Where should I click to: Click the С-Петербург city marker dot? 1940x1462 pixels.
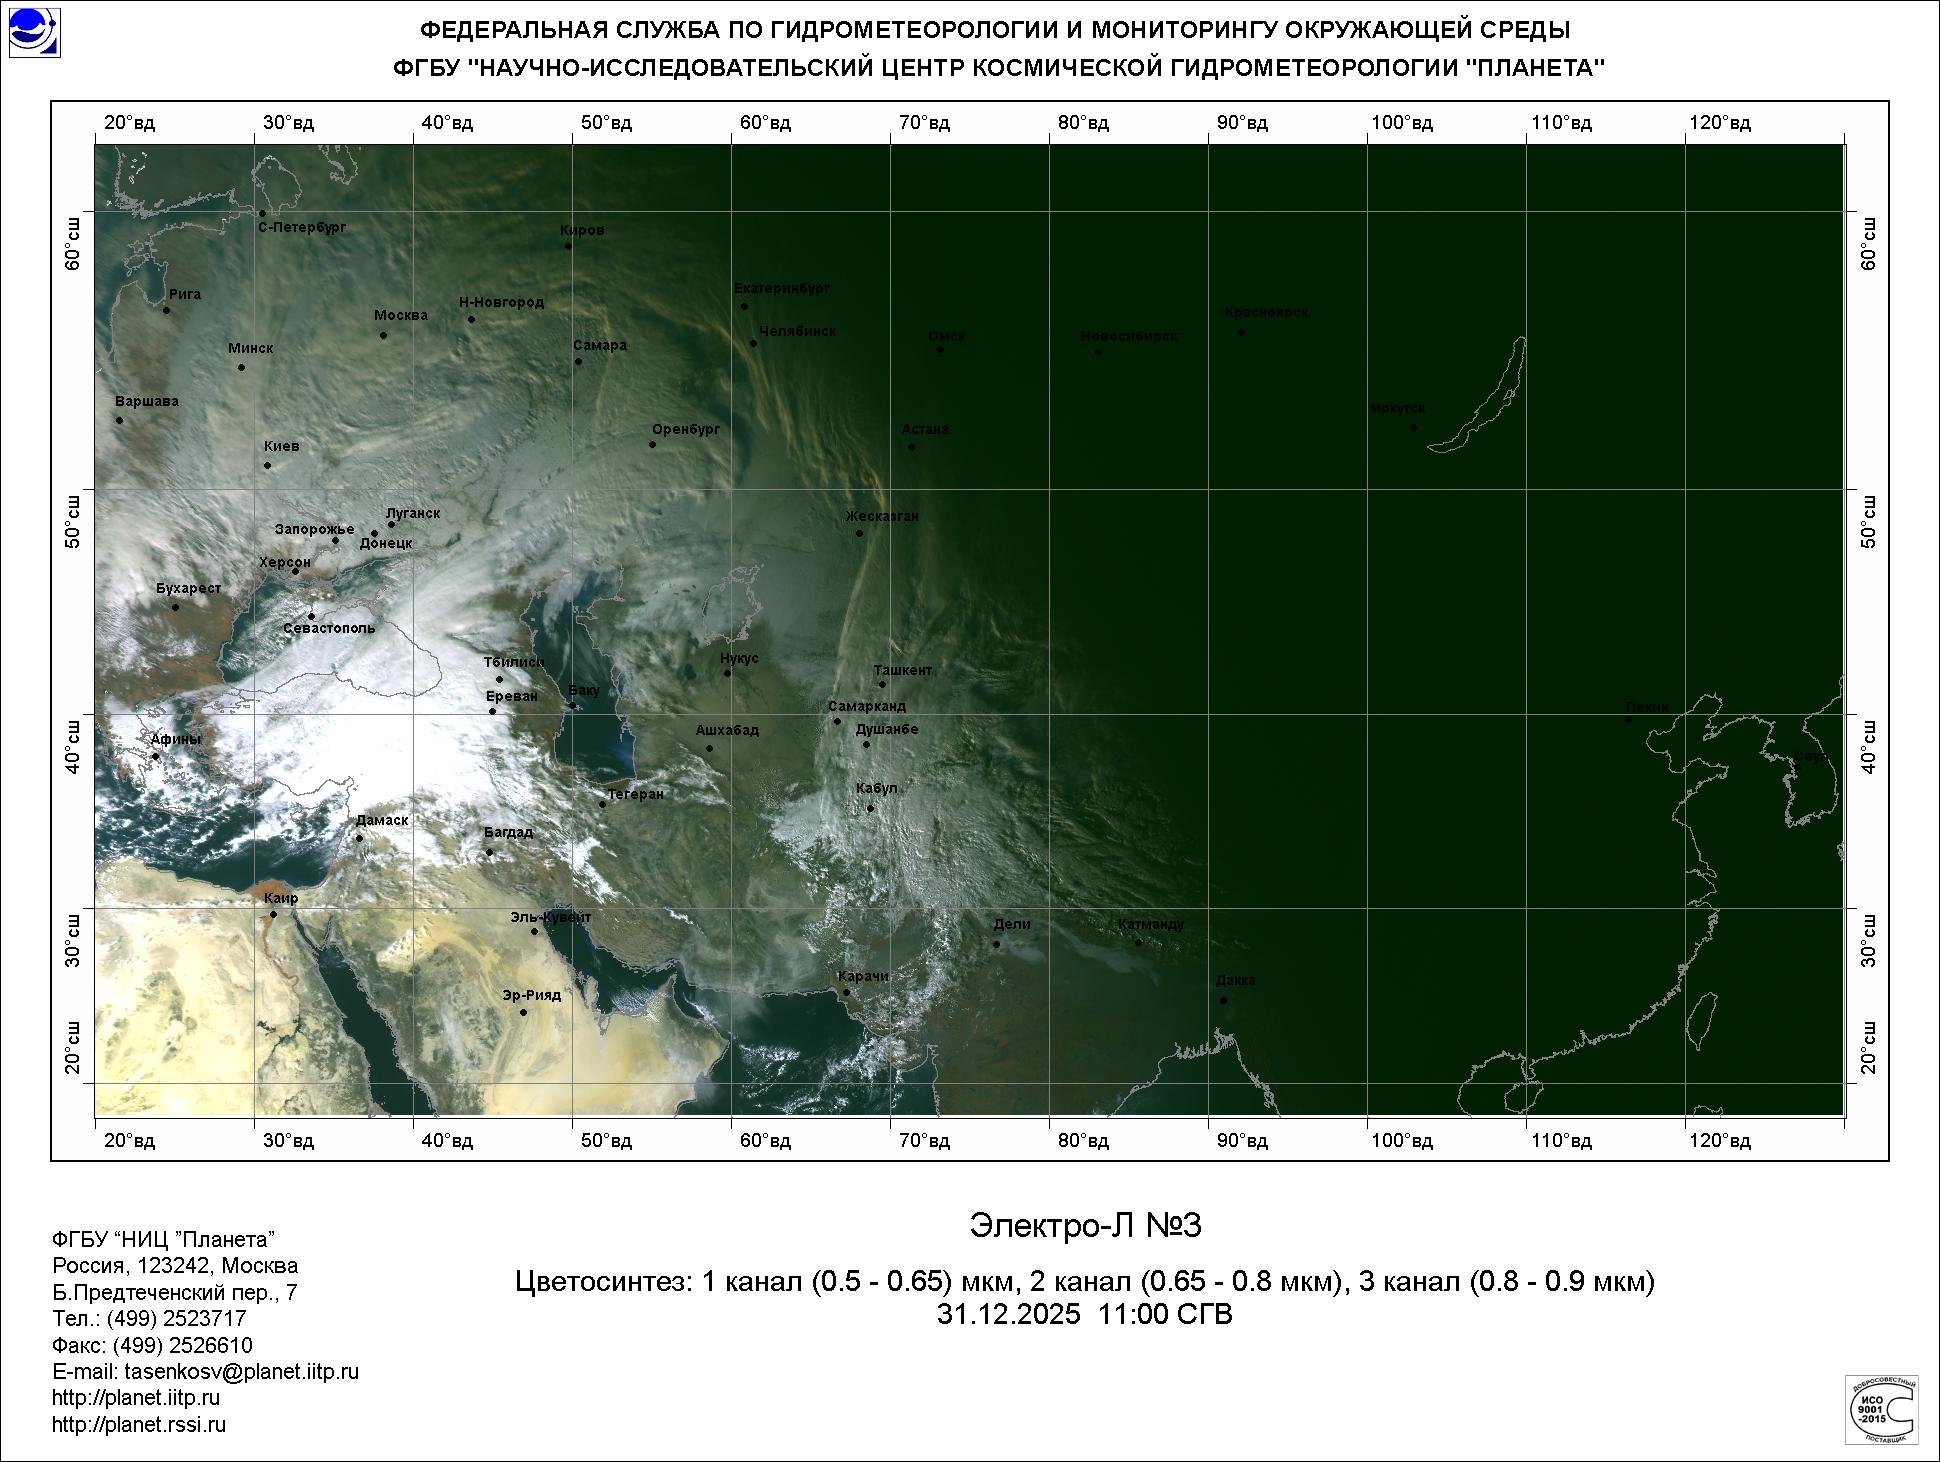click(x=262, y=213)
